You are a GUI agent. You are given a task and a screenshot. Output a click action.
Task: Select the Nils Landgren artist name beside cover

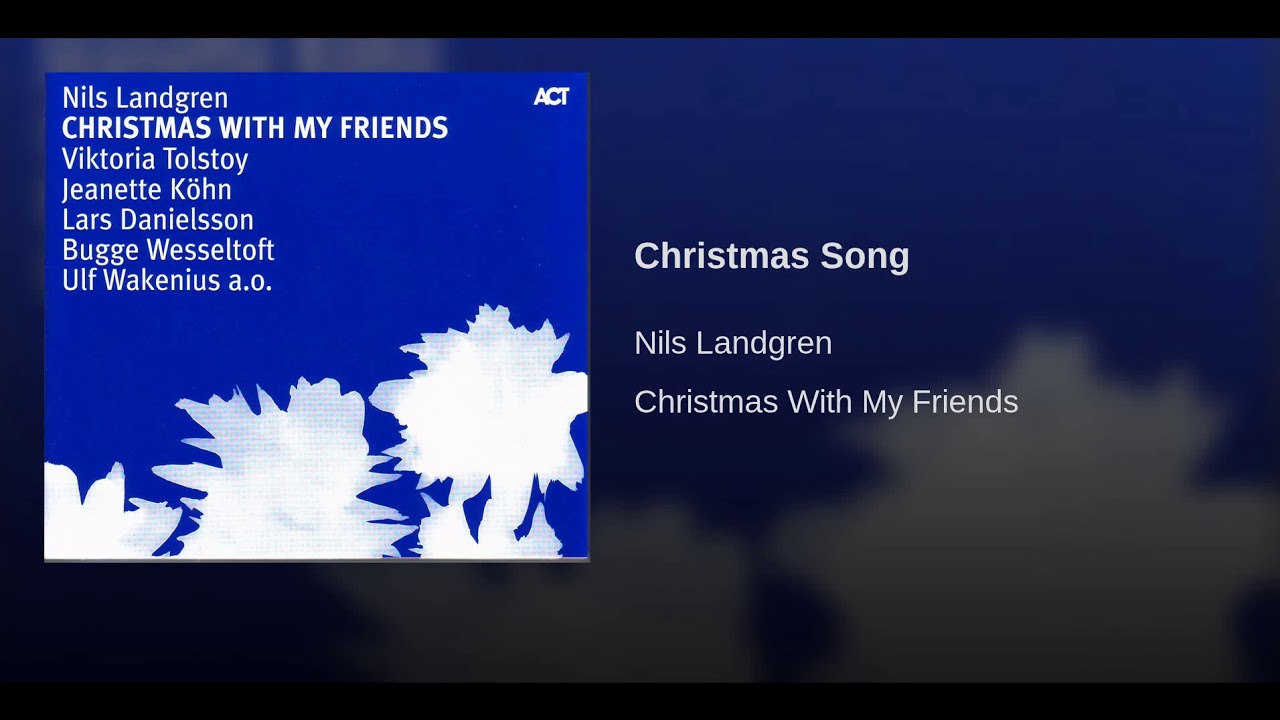(733, 343)
